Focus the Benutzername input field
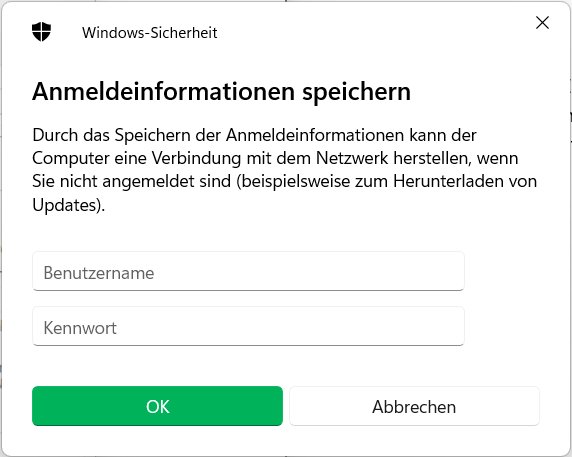This screenshot has height=457, width=572. (248, 271)
